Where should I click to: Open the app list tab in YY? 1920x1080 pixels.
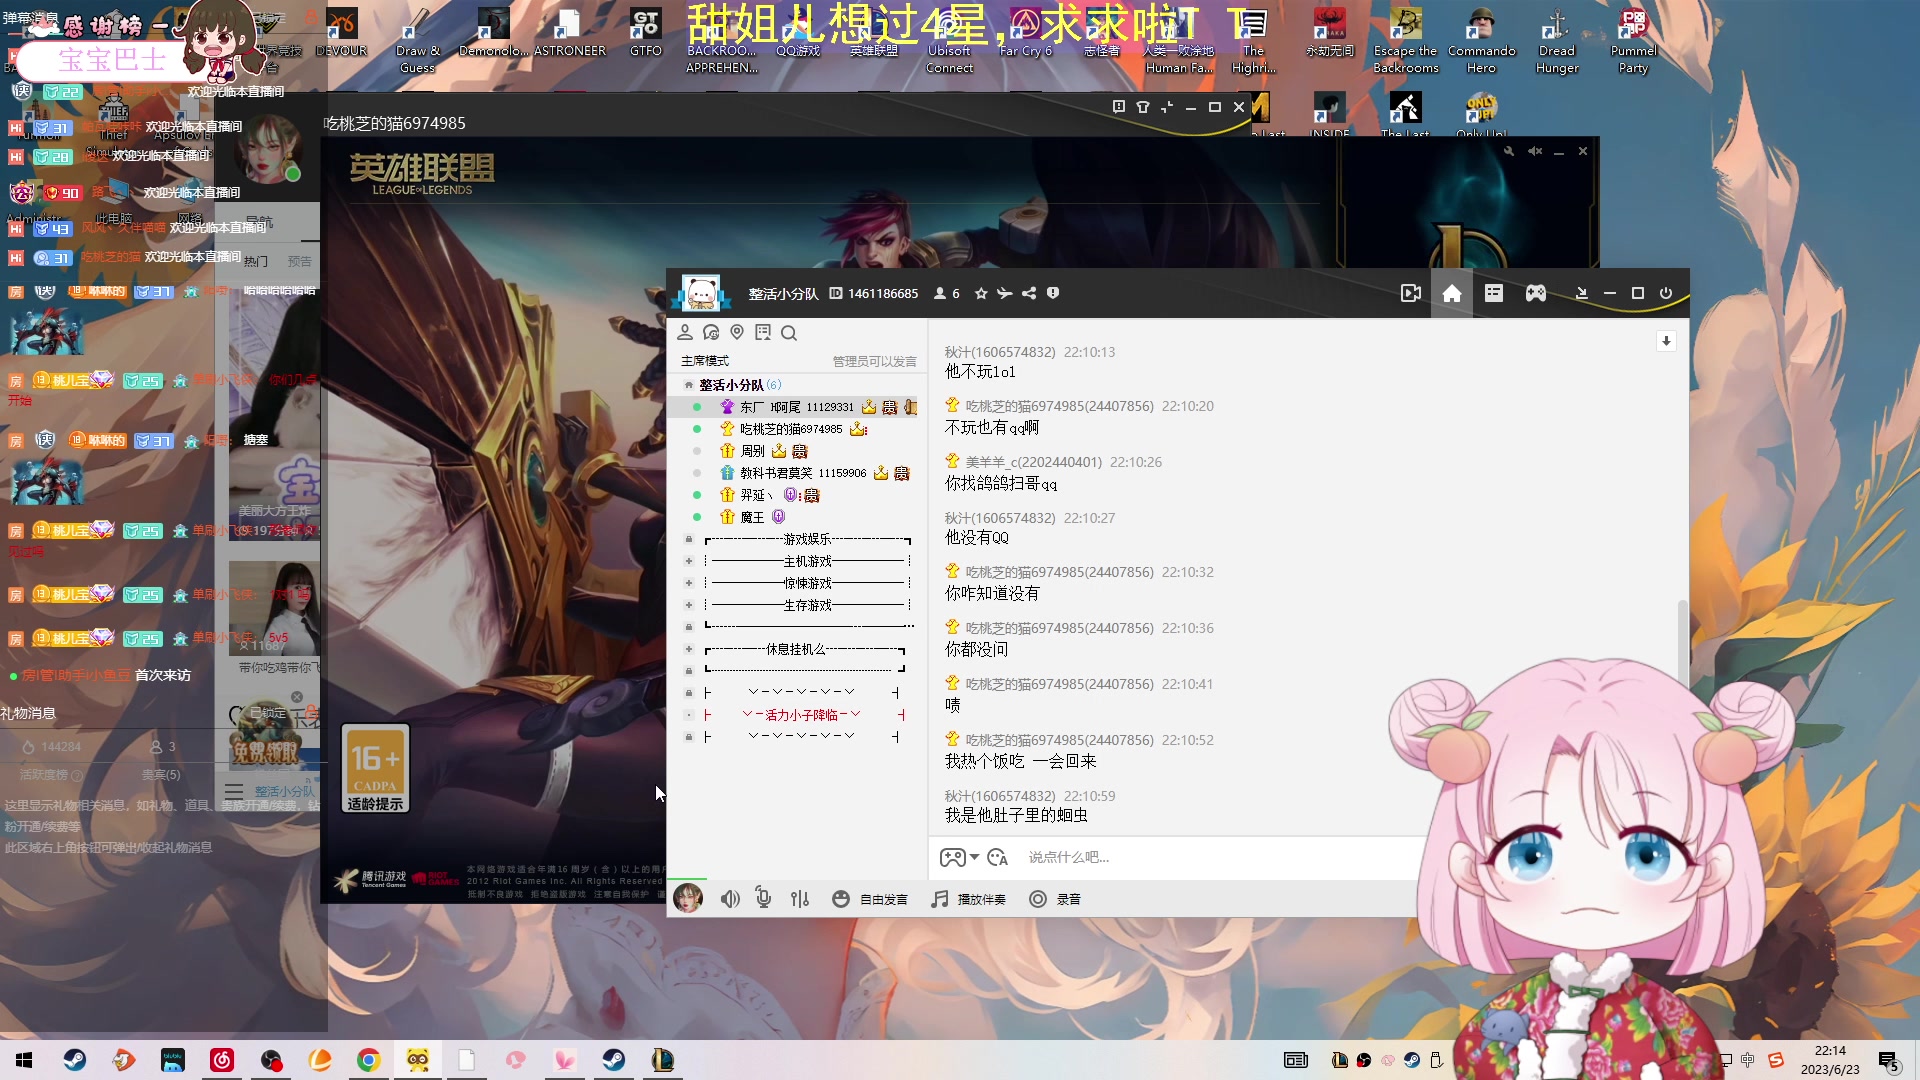pos(1494,293)
